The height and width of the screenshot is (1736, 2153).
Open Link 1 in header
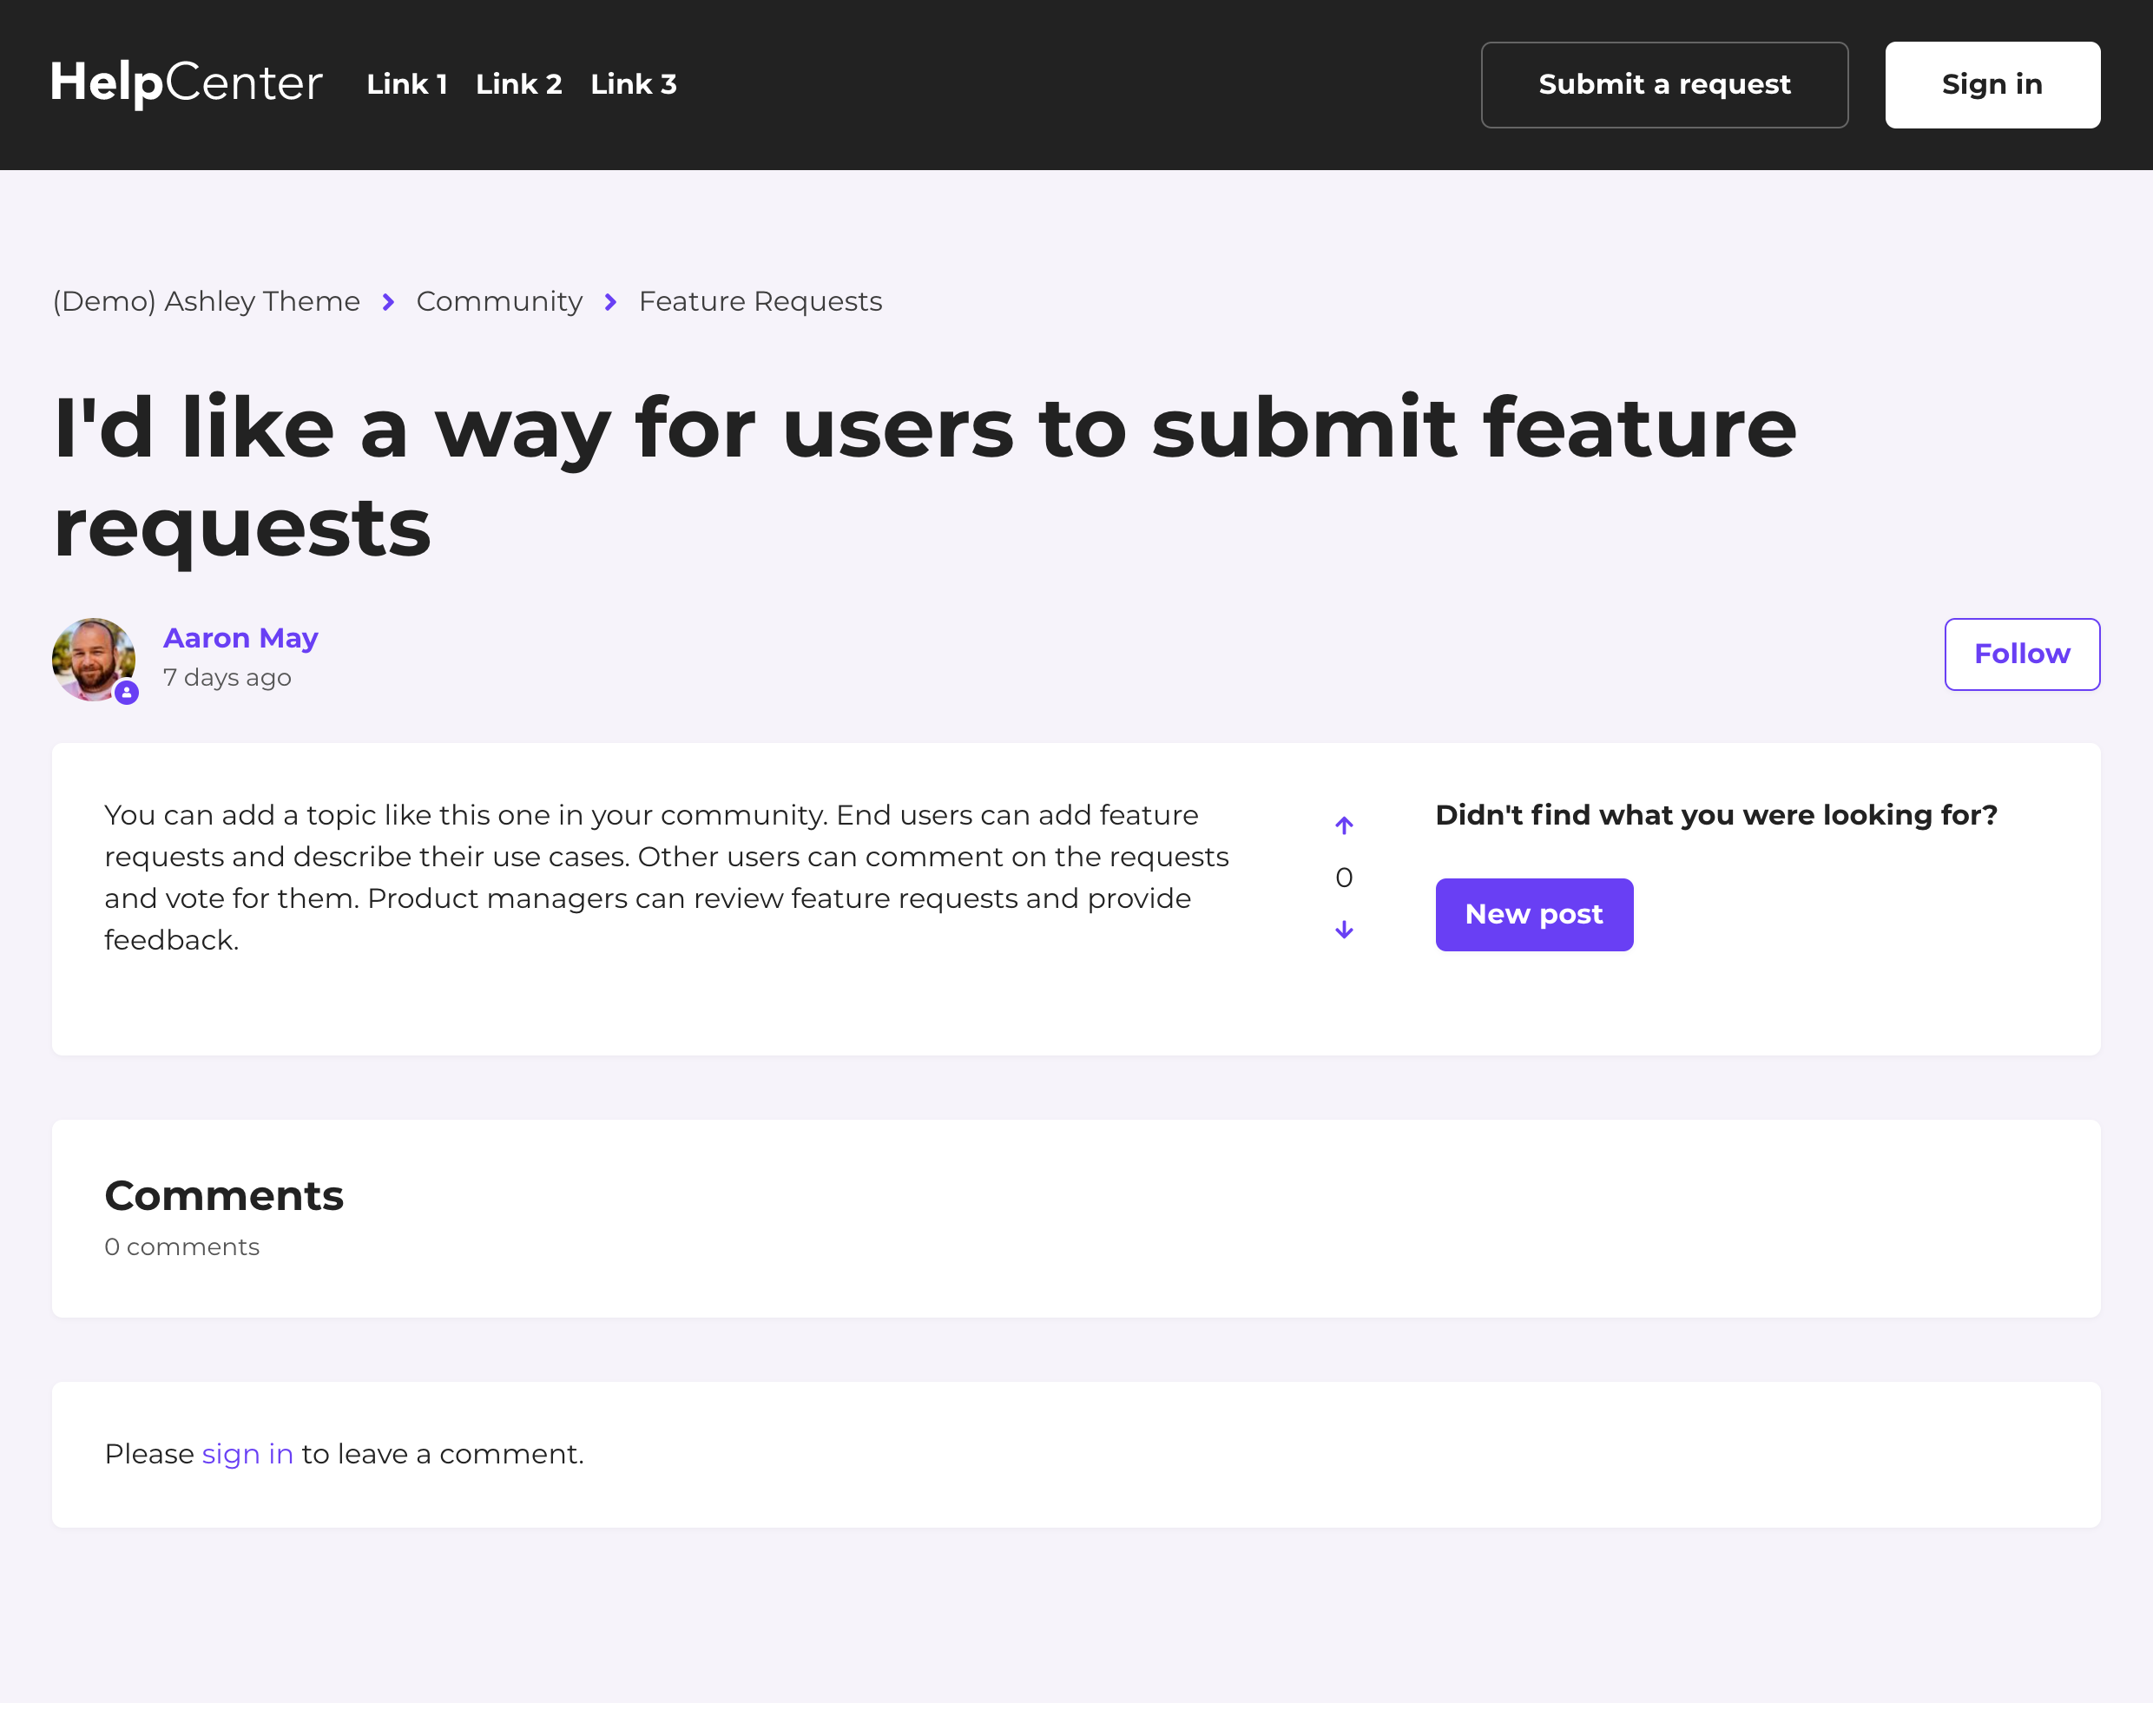coord(406,84)
